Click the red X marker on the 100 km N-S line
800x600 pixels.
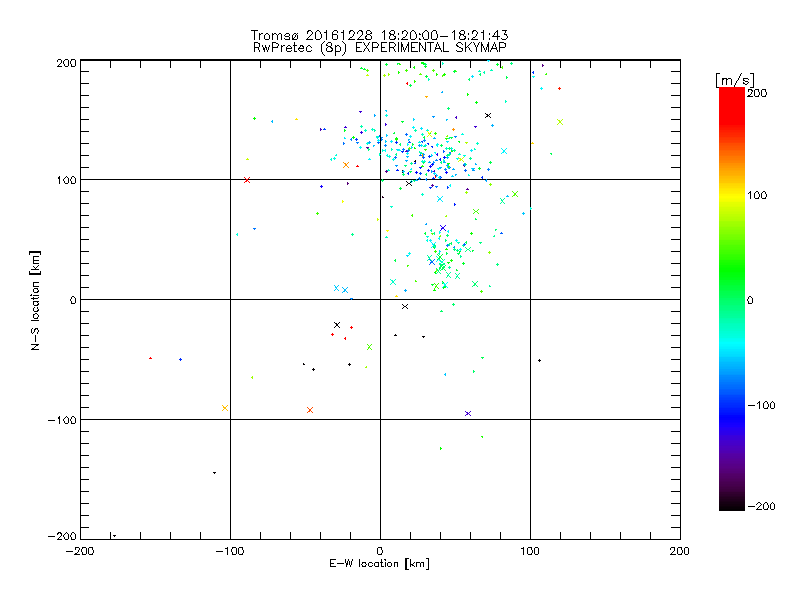247,180
